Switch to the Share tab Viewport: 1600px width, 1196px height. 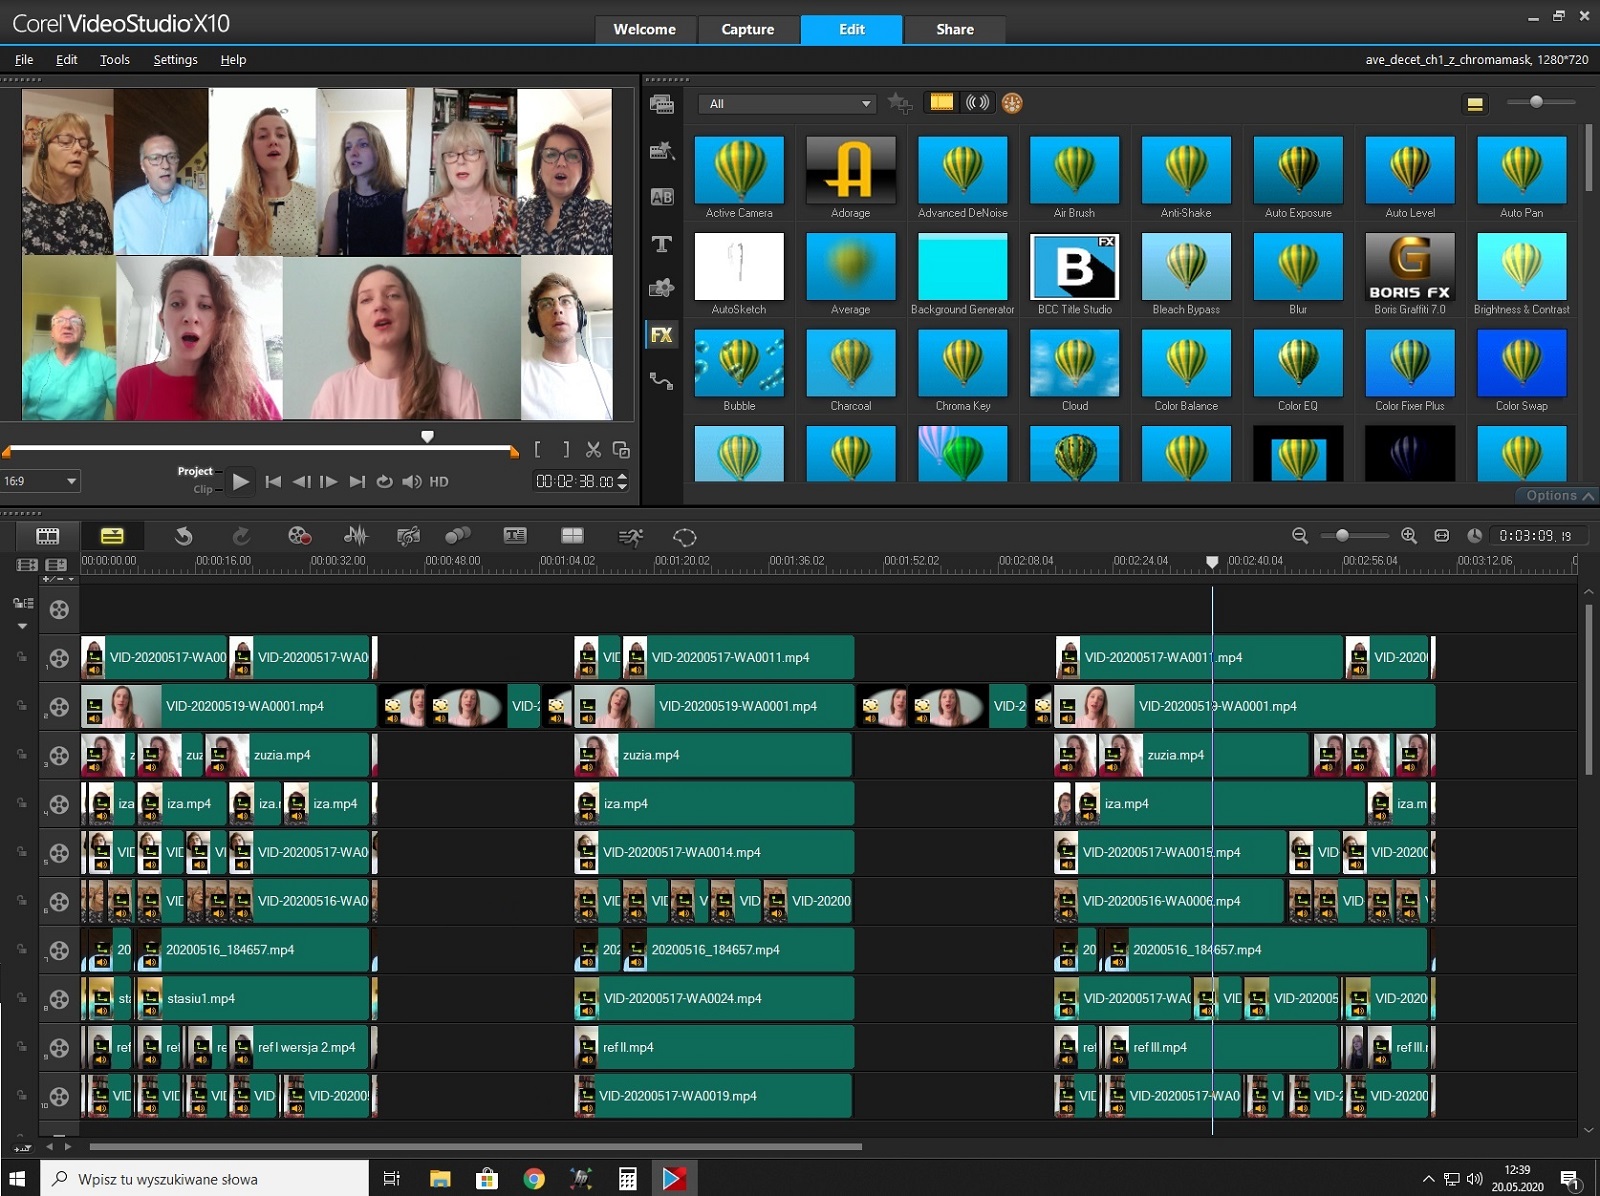click(x=954, y=29)
